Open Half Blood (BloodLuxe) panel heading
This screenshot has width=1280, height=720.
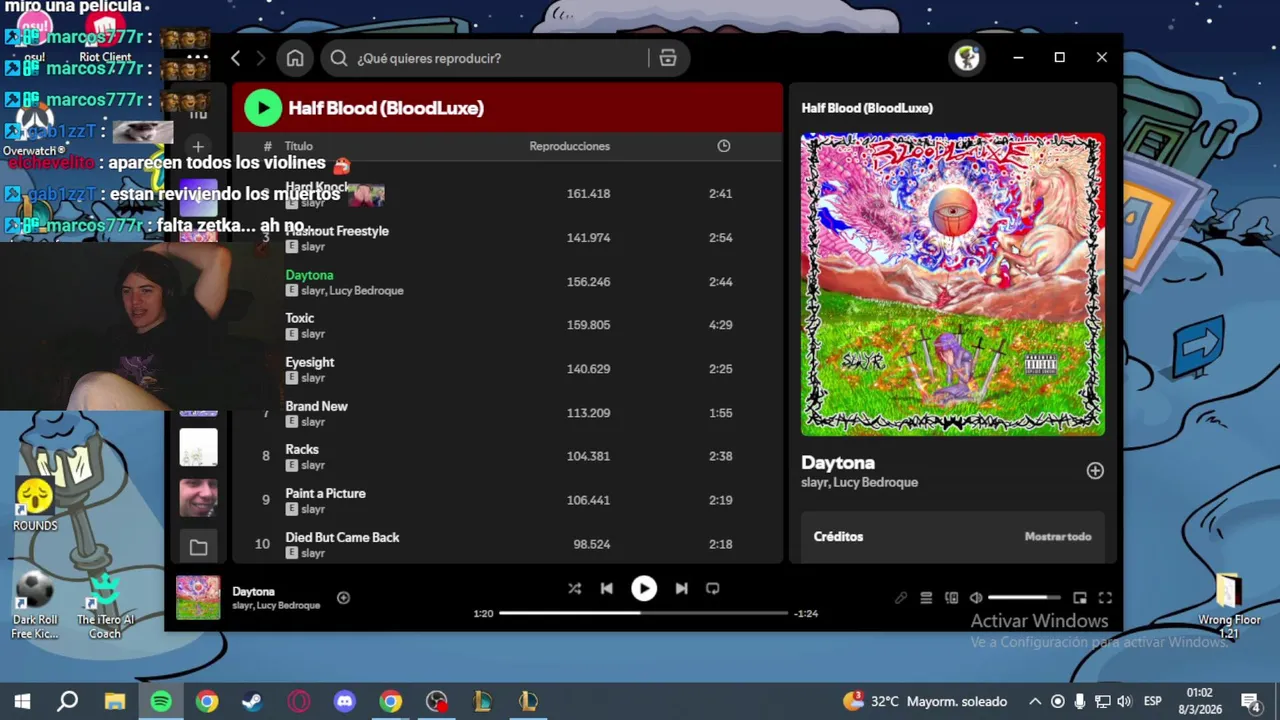(x=867, y=108)
